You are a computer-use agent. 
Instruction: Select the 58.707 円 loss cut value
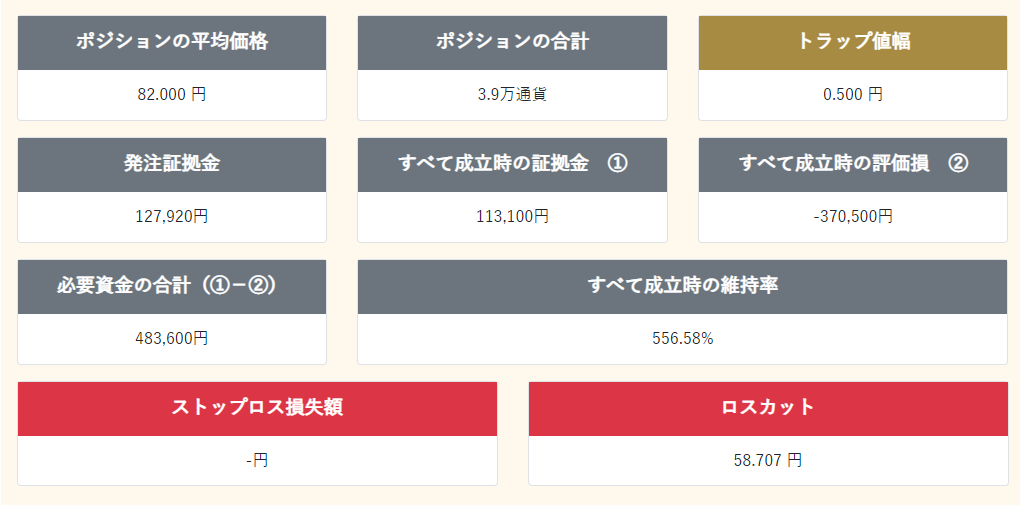coord(768,461)
